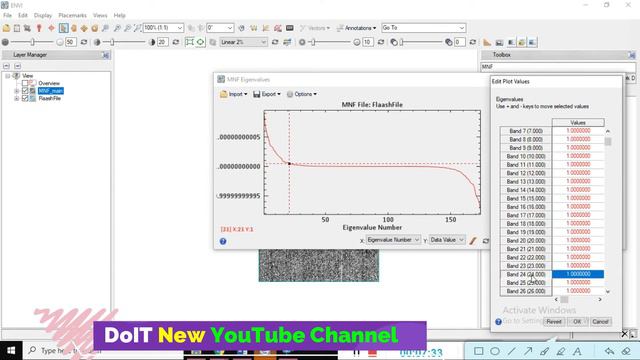640x360 pixels.
Task: Click the Flicker view icon
Action: 521,42
